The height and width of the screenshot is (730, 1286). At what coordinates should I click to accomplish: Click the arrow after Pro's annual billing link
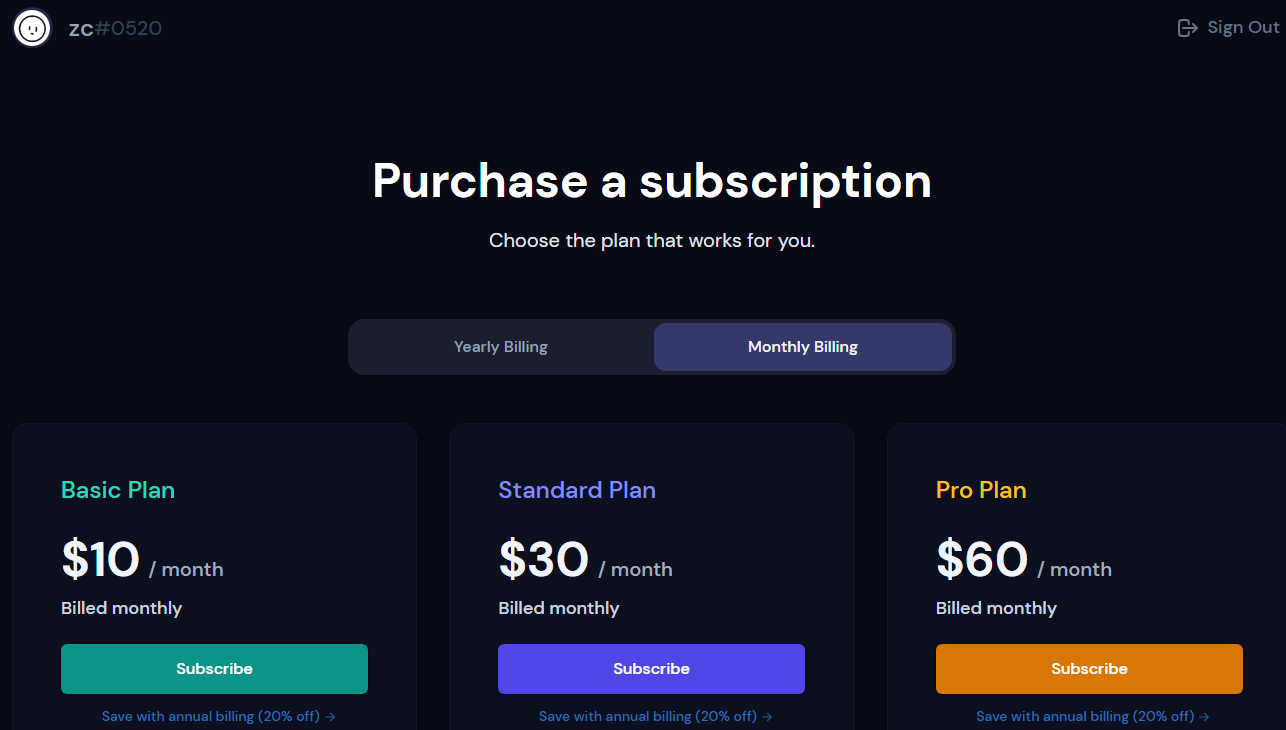tap(1205, 717)
